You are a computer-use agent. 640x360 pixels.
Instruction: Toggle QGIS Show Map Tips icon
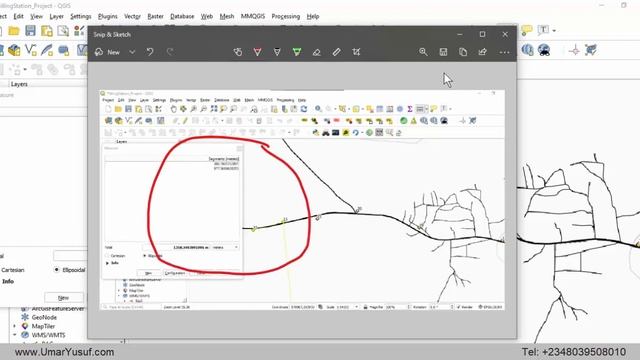pos(527,30)
